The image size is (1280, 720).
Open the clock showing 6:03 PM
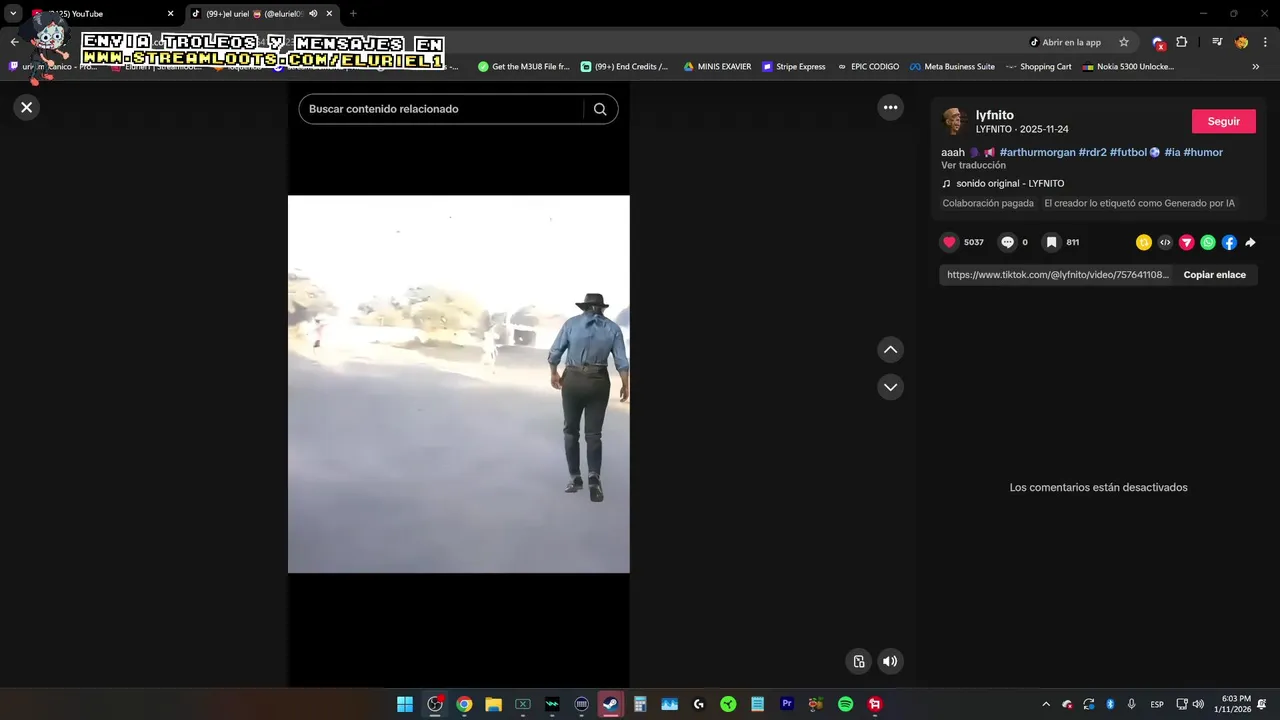pyautogui.click(x=1232, y=704)
